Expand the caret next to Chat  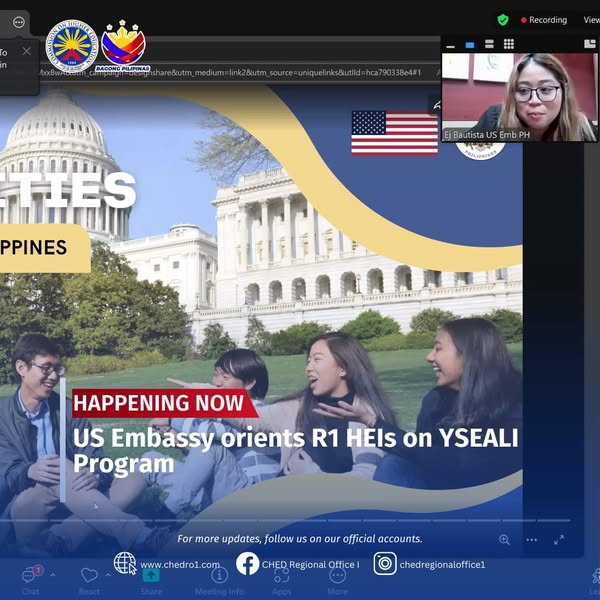click(53, 575)
